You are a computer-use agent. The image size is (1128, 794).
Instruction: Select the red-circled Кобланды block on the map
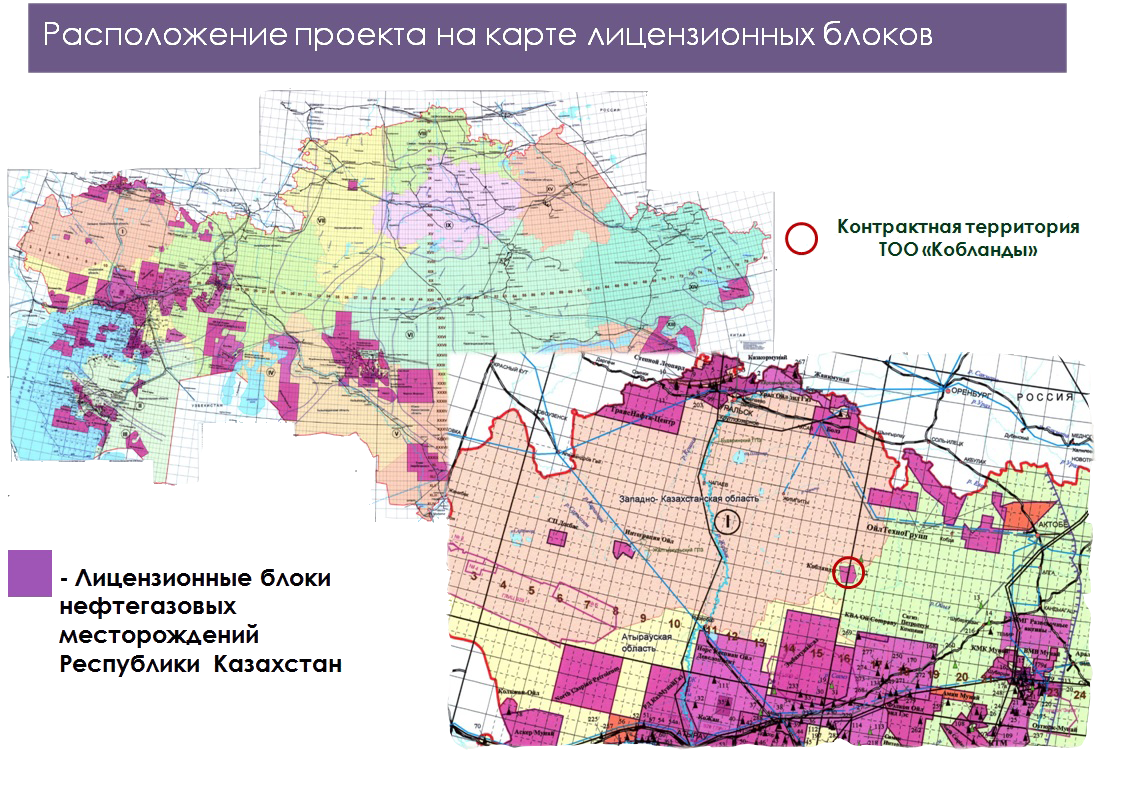coord(848,571)
